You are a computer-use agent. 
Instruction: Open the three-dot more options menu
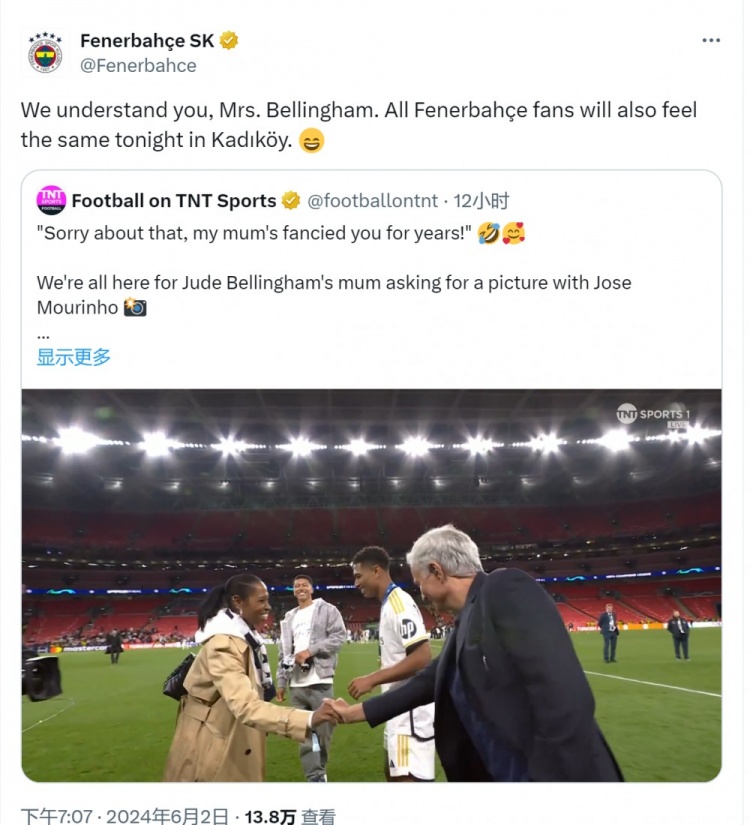[711, 41]
